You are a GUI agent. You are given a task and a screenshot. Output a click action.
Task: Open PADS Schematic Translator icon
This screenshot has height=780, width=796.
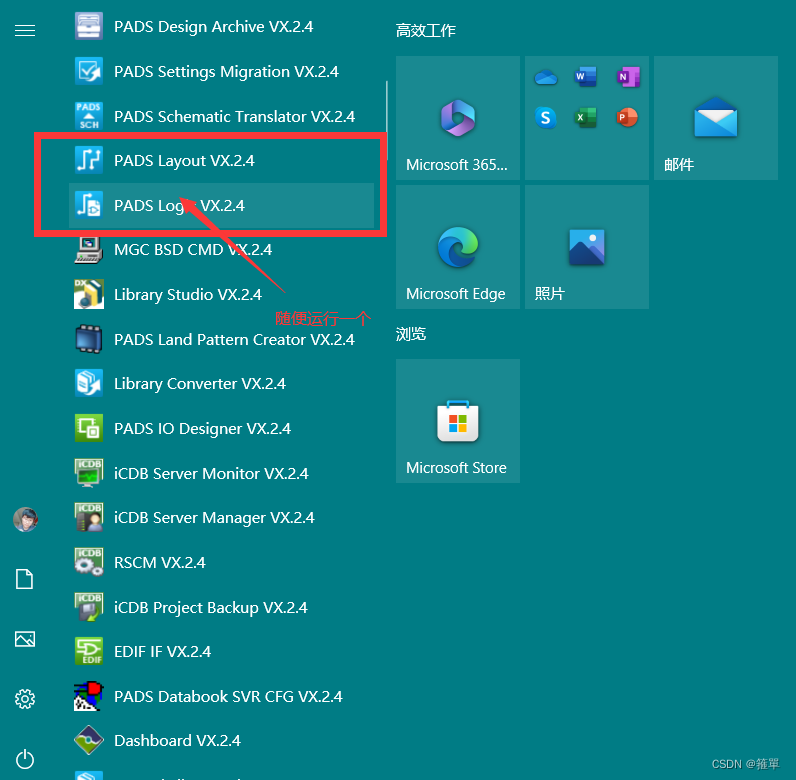coord(89,116)
